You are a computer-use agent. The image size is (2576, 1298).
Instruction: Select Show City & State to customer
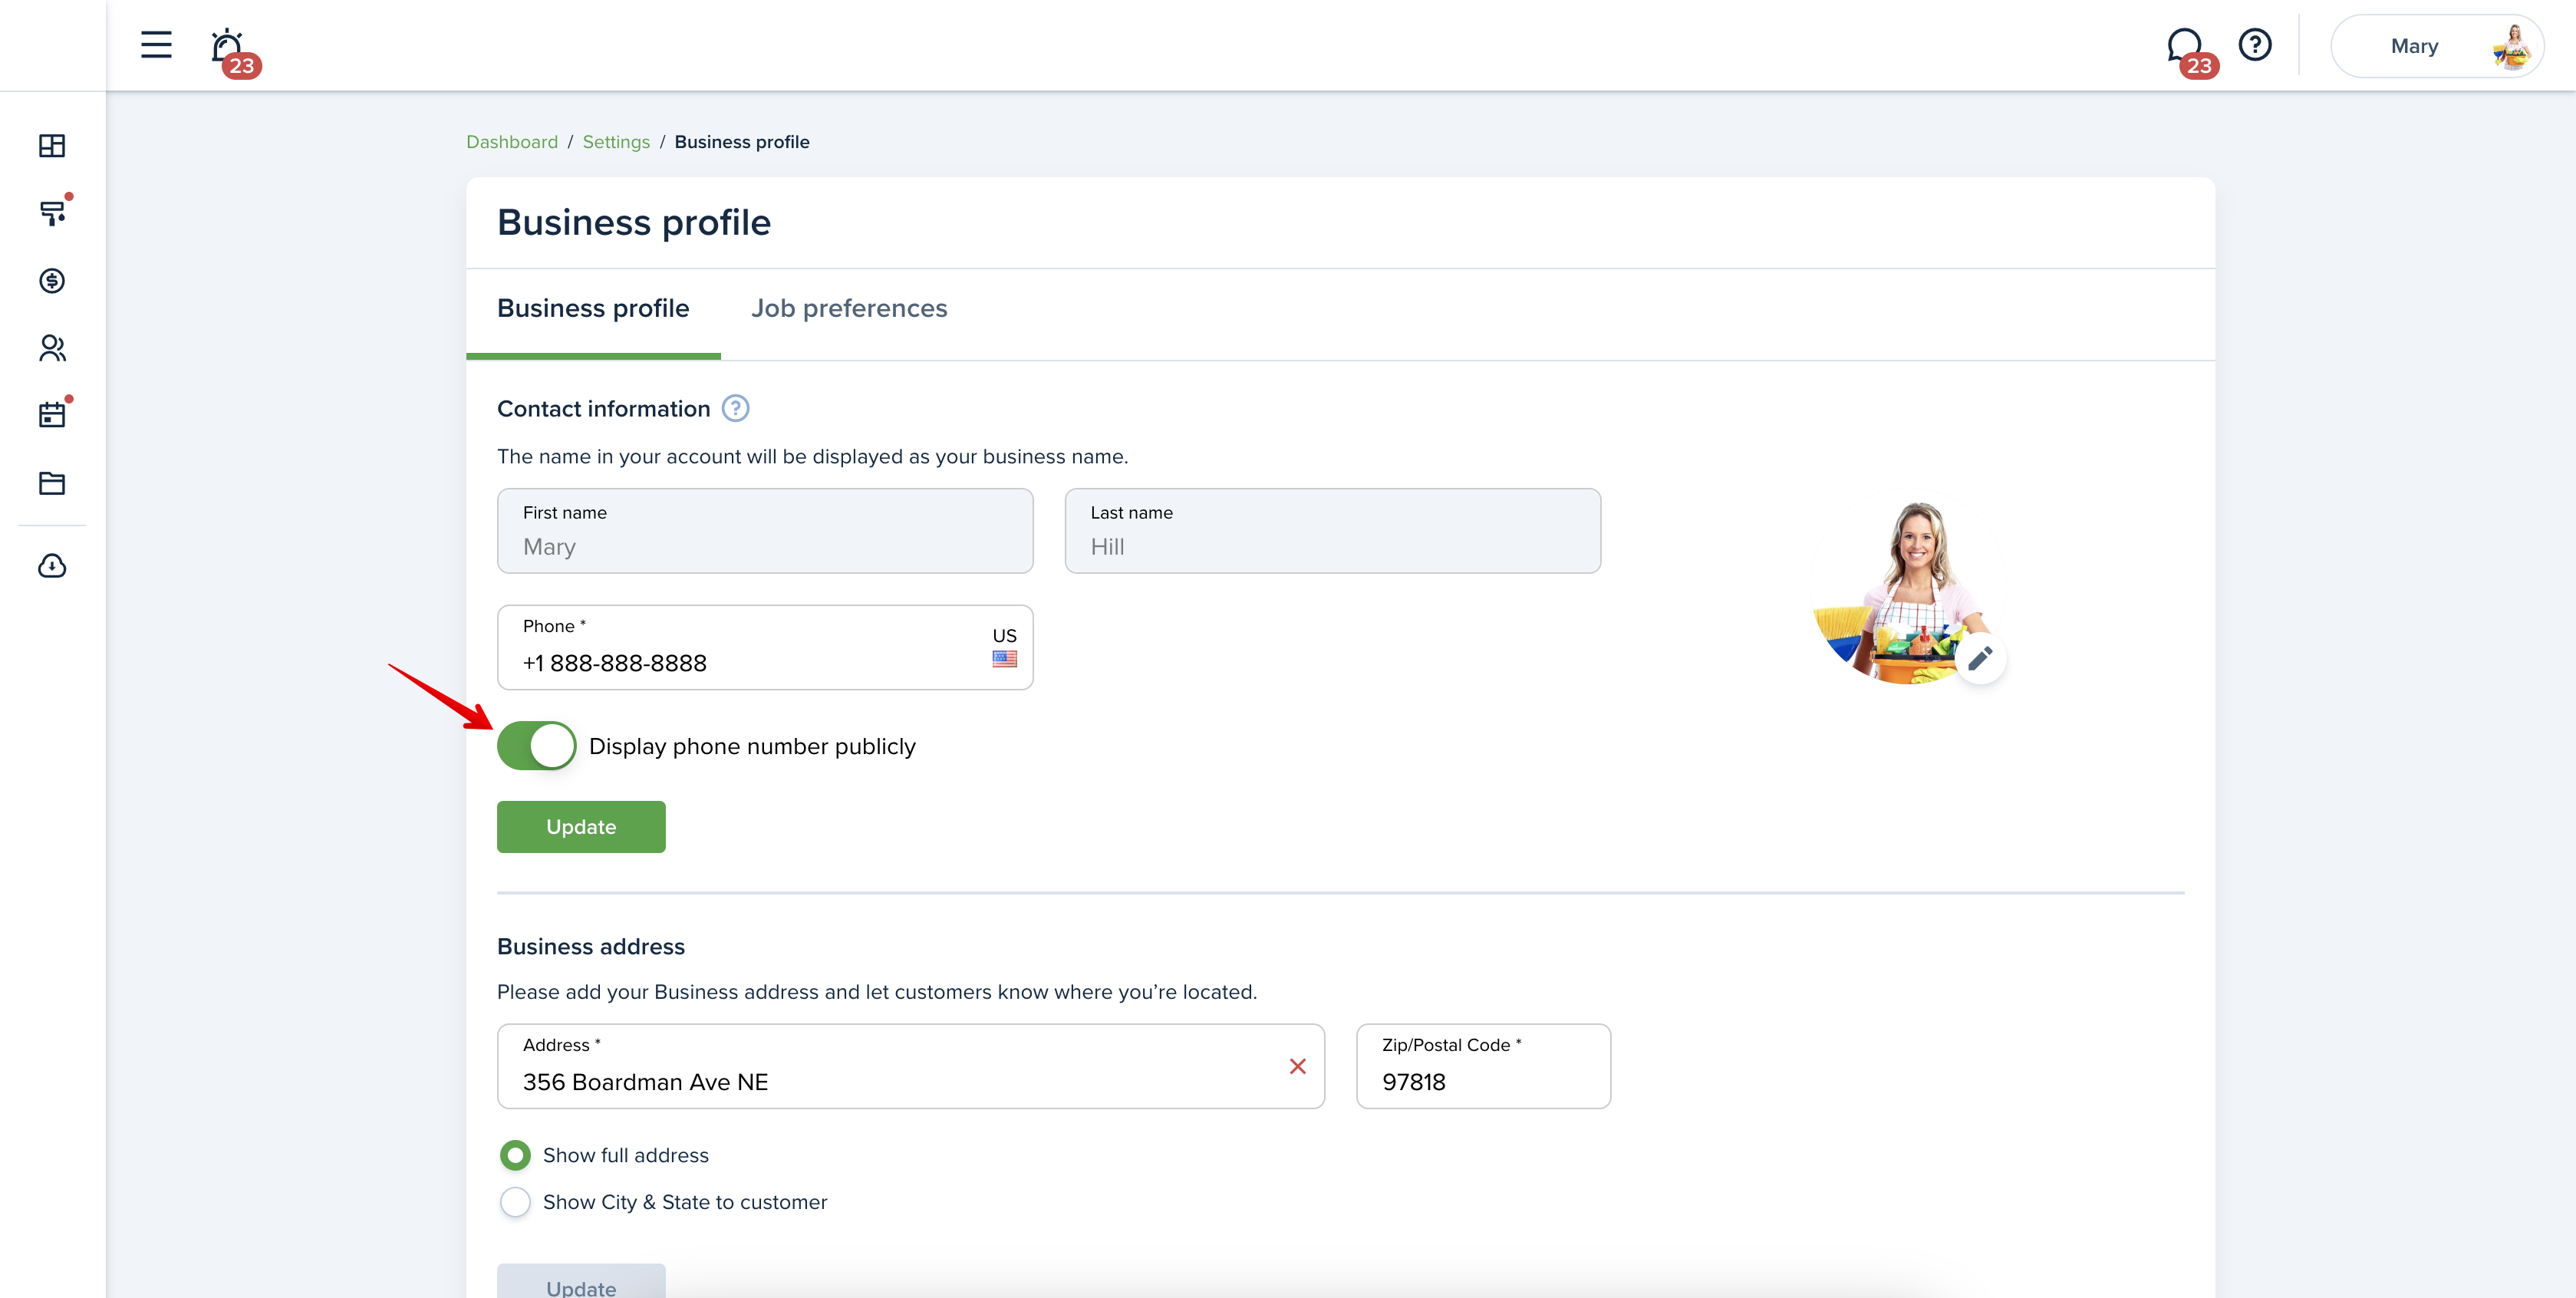[515, 1202]
